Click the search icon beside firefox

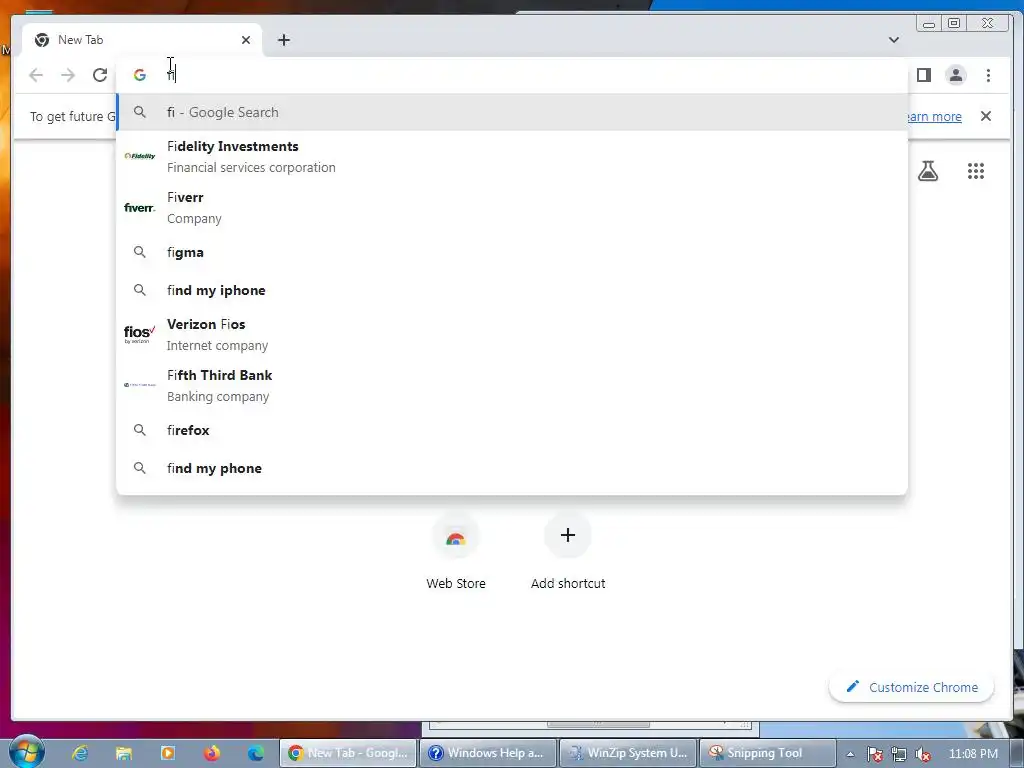tap(140, 430)
